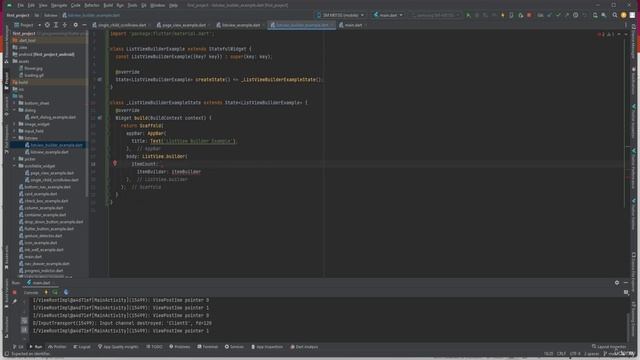Expand the image_widget folder in tree
The image size is (640, 360).
point(15,124)
